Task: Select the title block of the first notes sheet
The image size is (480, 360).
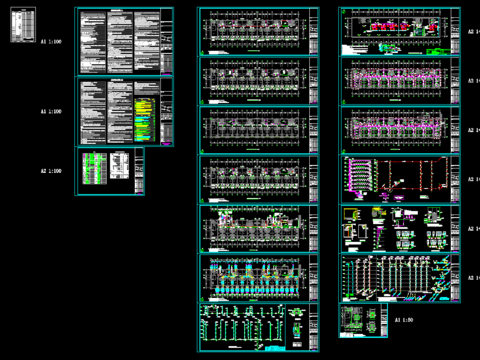Action: (166, 42)
